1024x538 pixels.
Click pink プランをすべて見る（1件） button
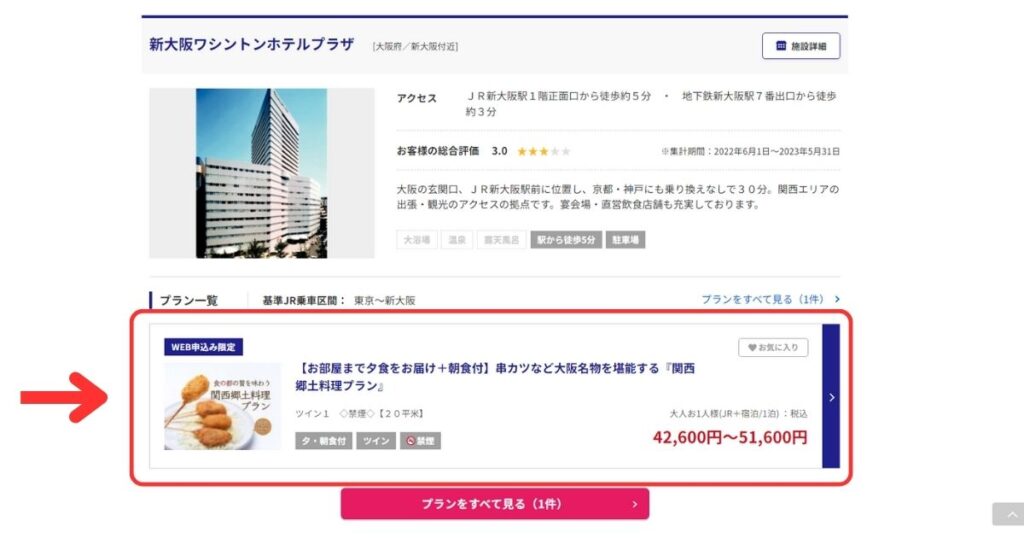pyautogui.click(x=495, y=504)
